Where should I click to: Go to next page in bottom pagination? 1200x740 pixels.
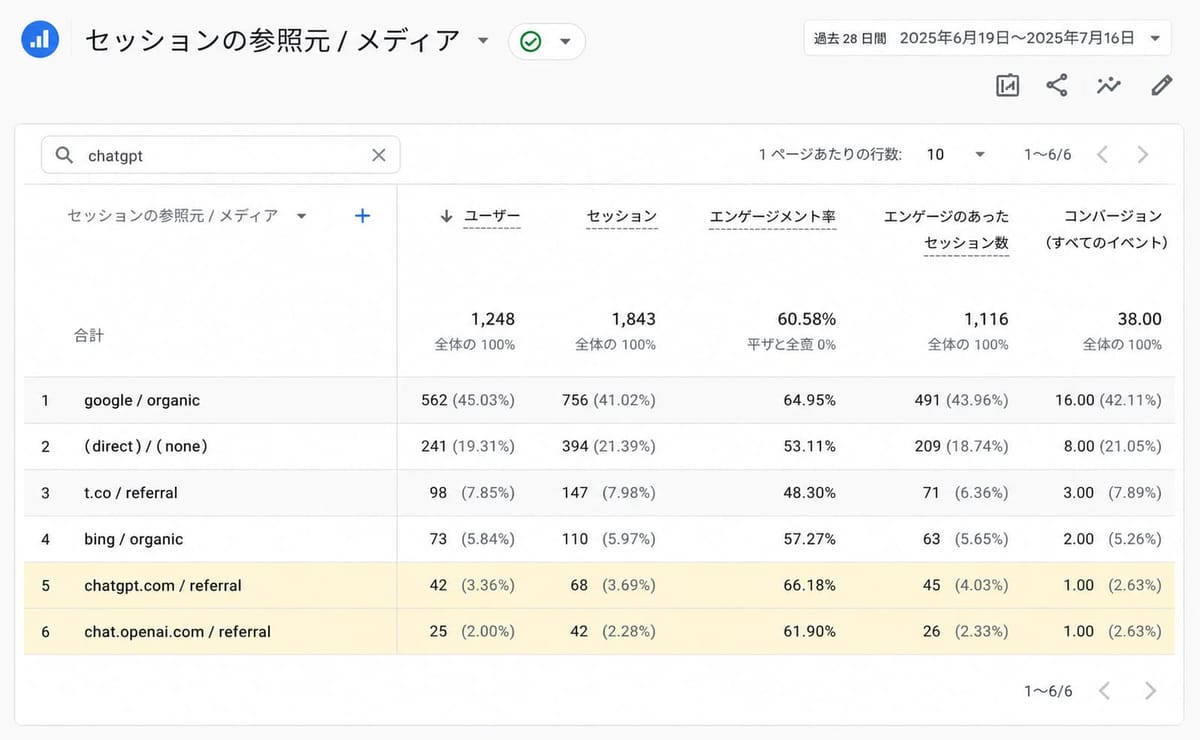1150,691
